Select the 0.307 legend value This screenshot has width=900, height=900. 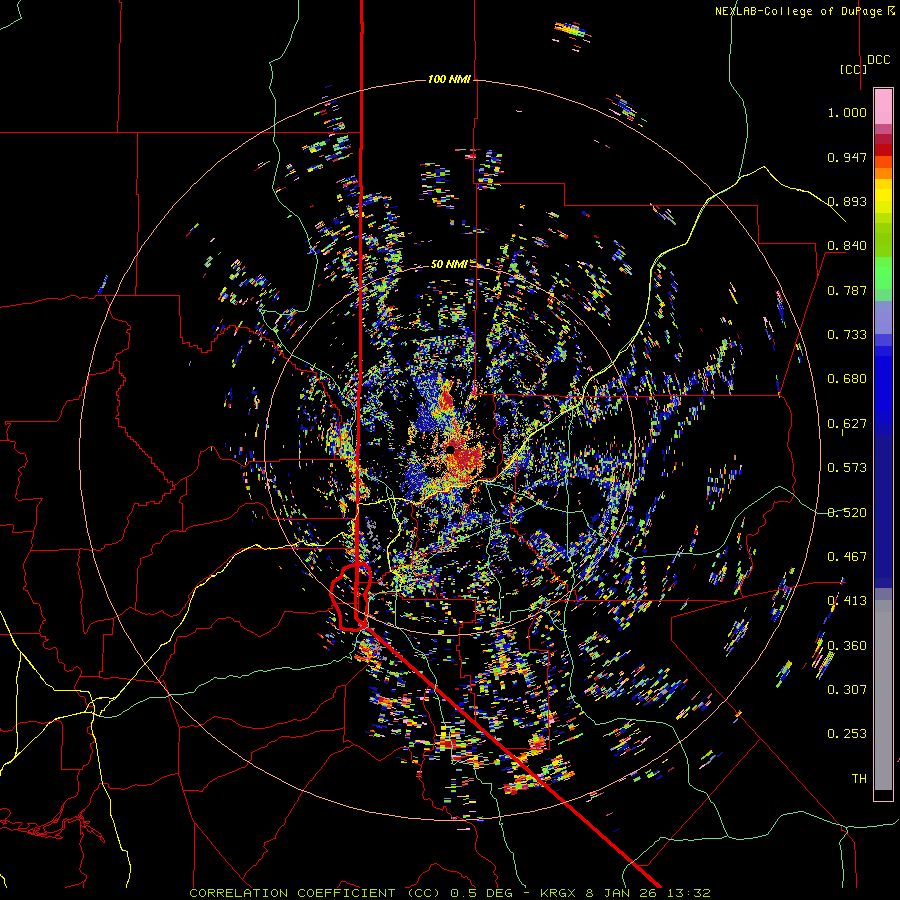click(x=847, y=690)
